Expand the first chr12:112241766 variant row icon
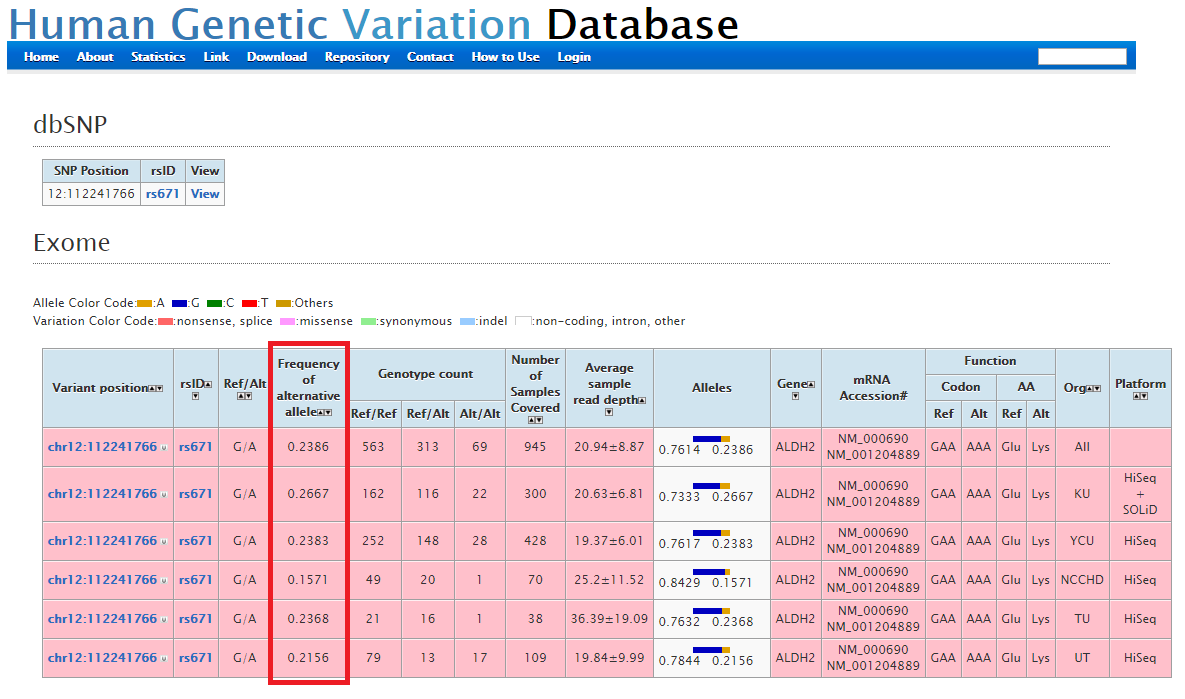This screenshot has height=699, width=1185. pyautogui.click(x=163, y=448)
